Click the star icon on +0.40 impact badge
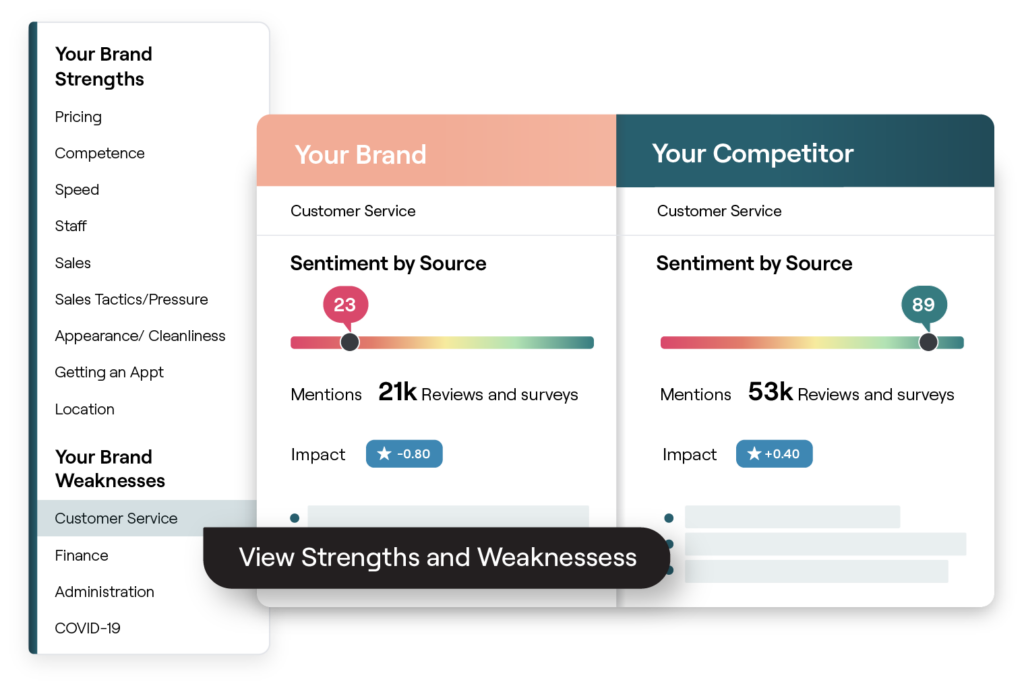 755,453
